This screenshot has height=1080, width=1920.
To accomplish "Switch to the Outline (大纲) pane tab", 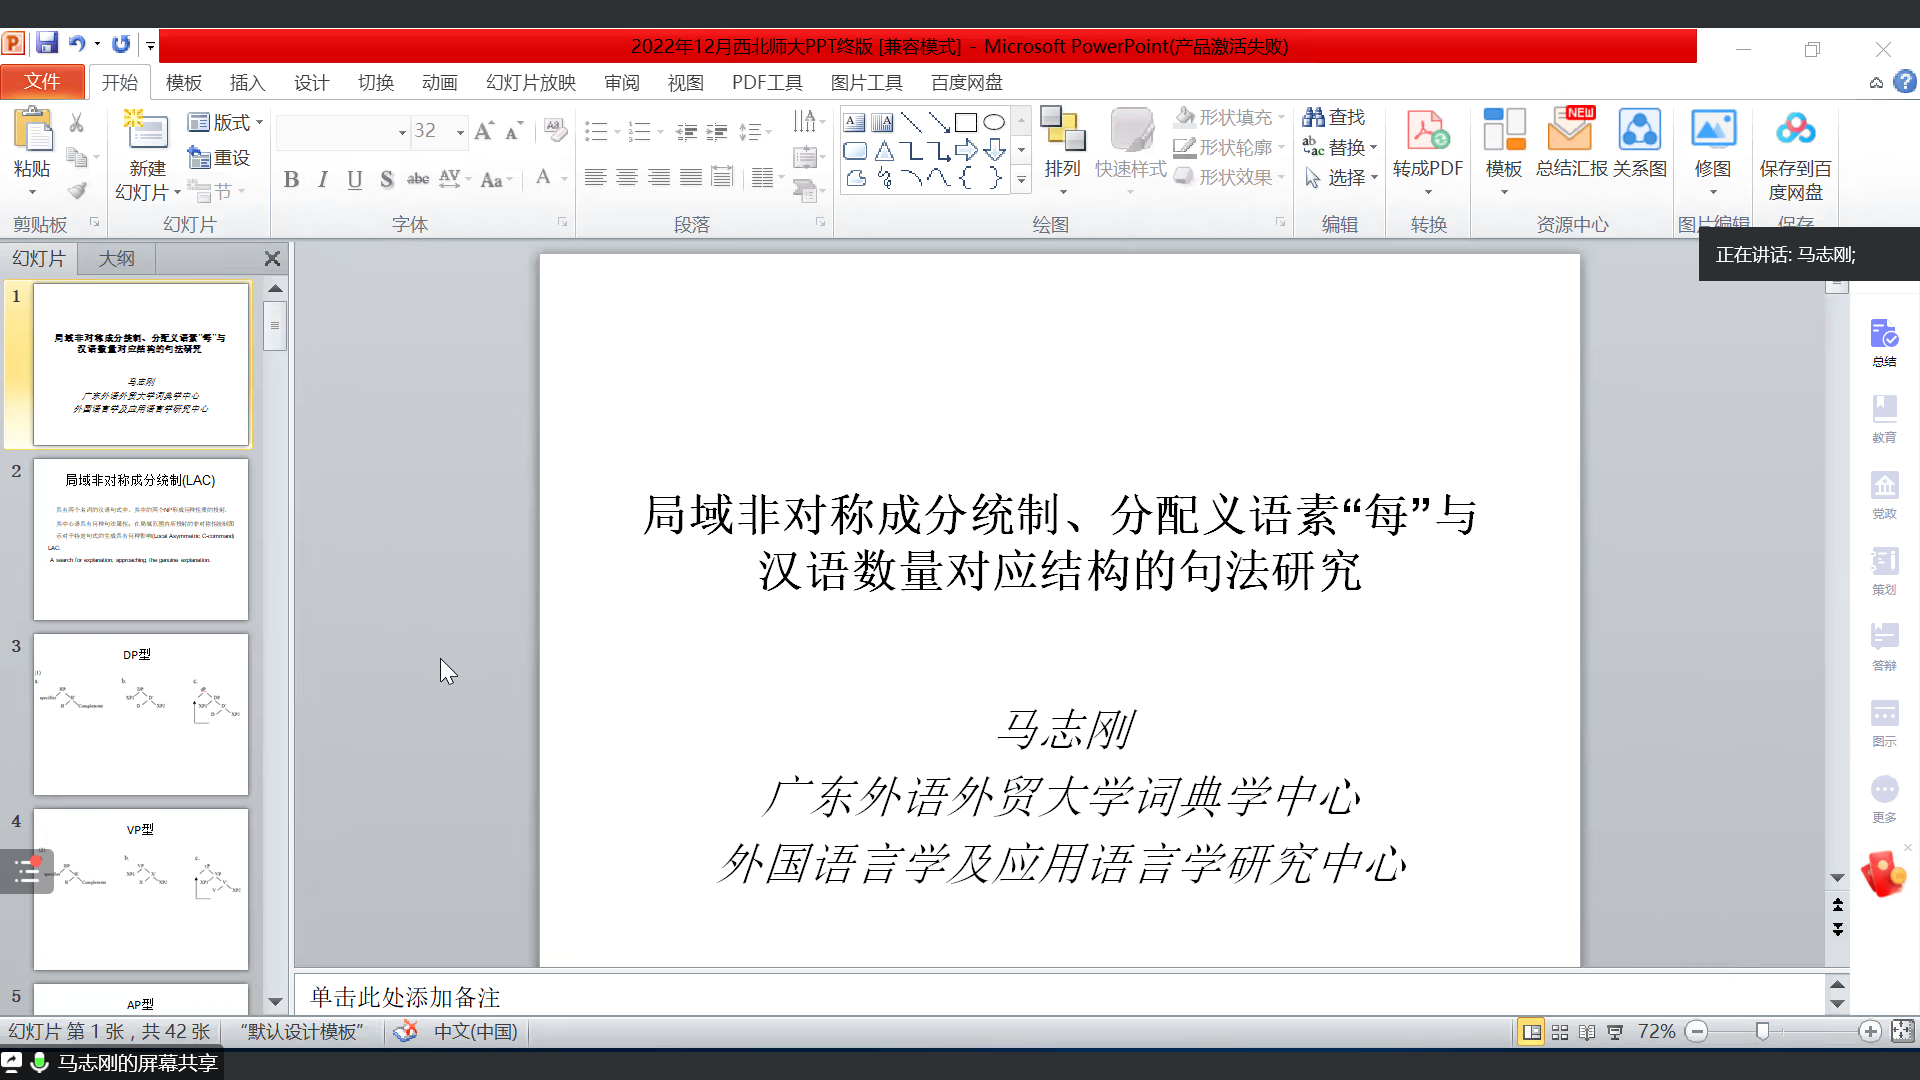I will pos(116,258).
